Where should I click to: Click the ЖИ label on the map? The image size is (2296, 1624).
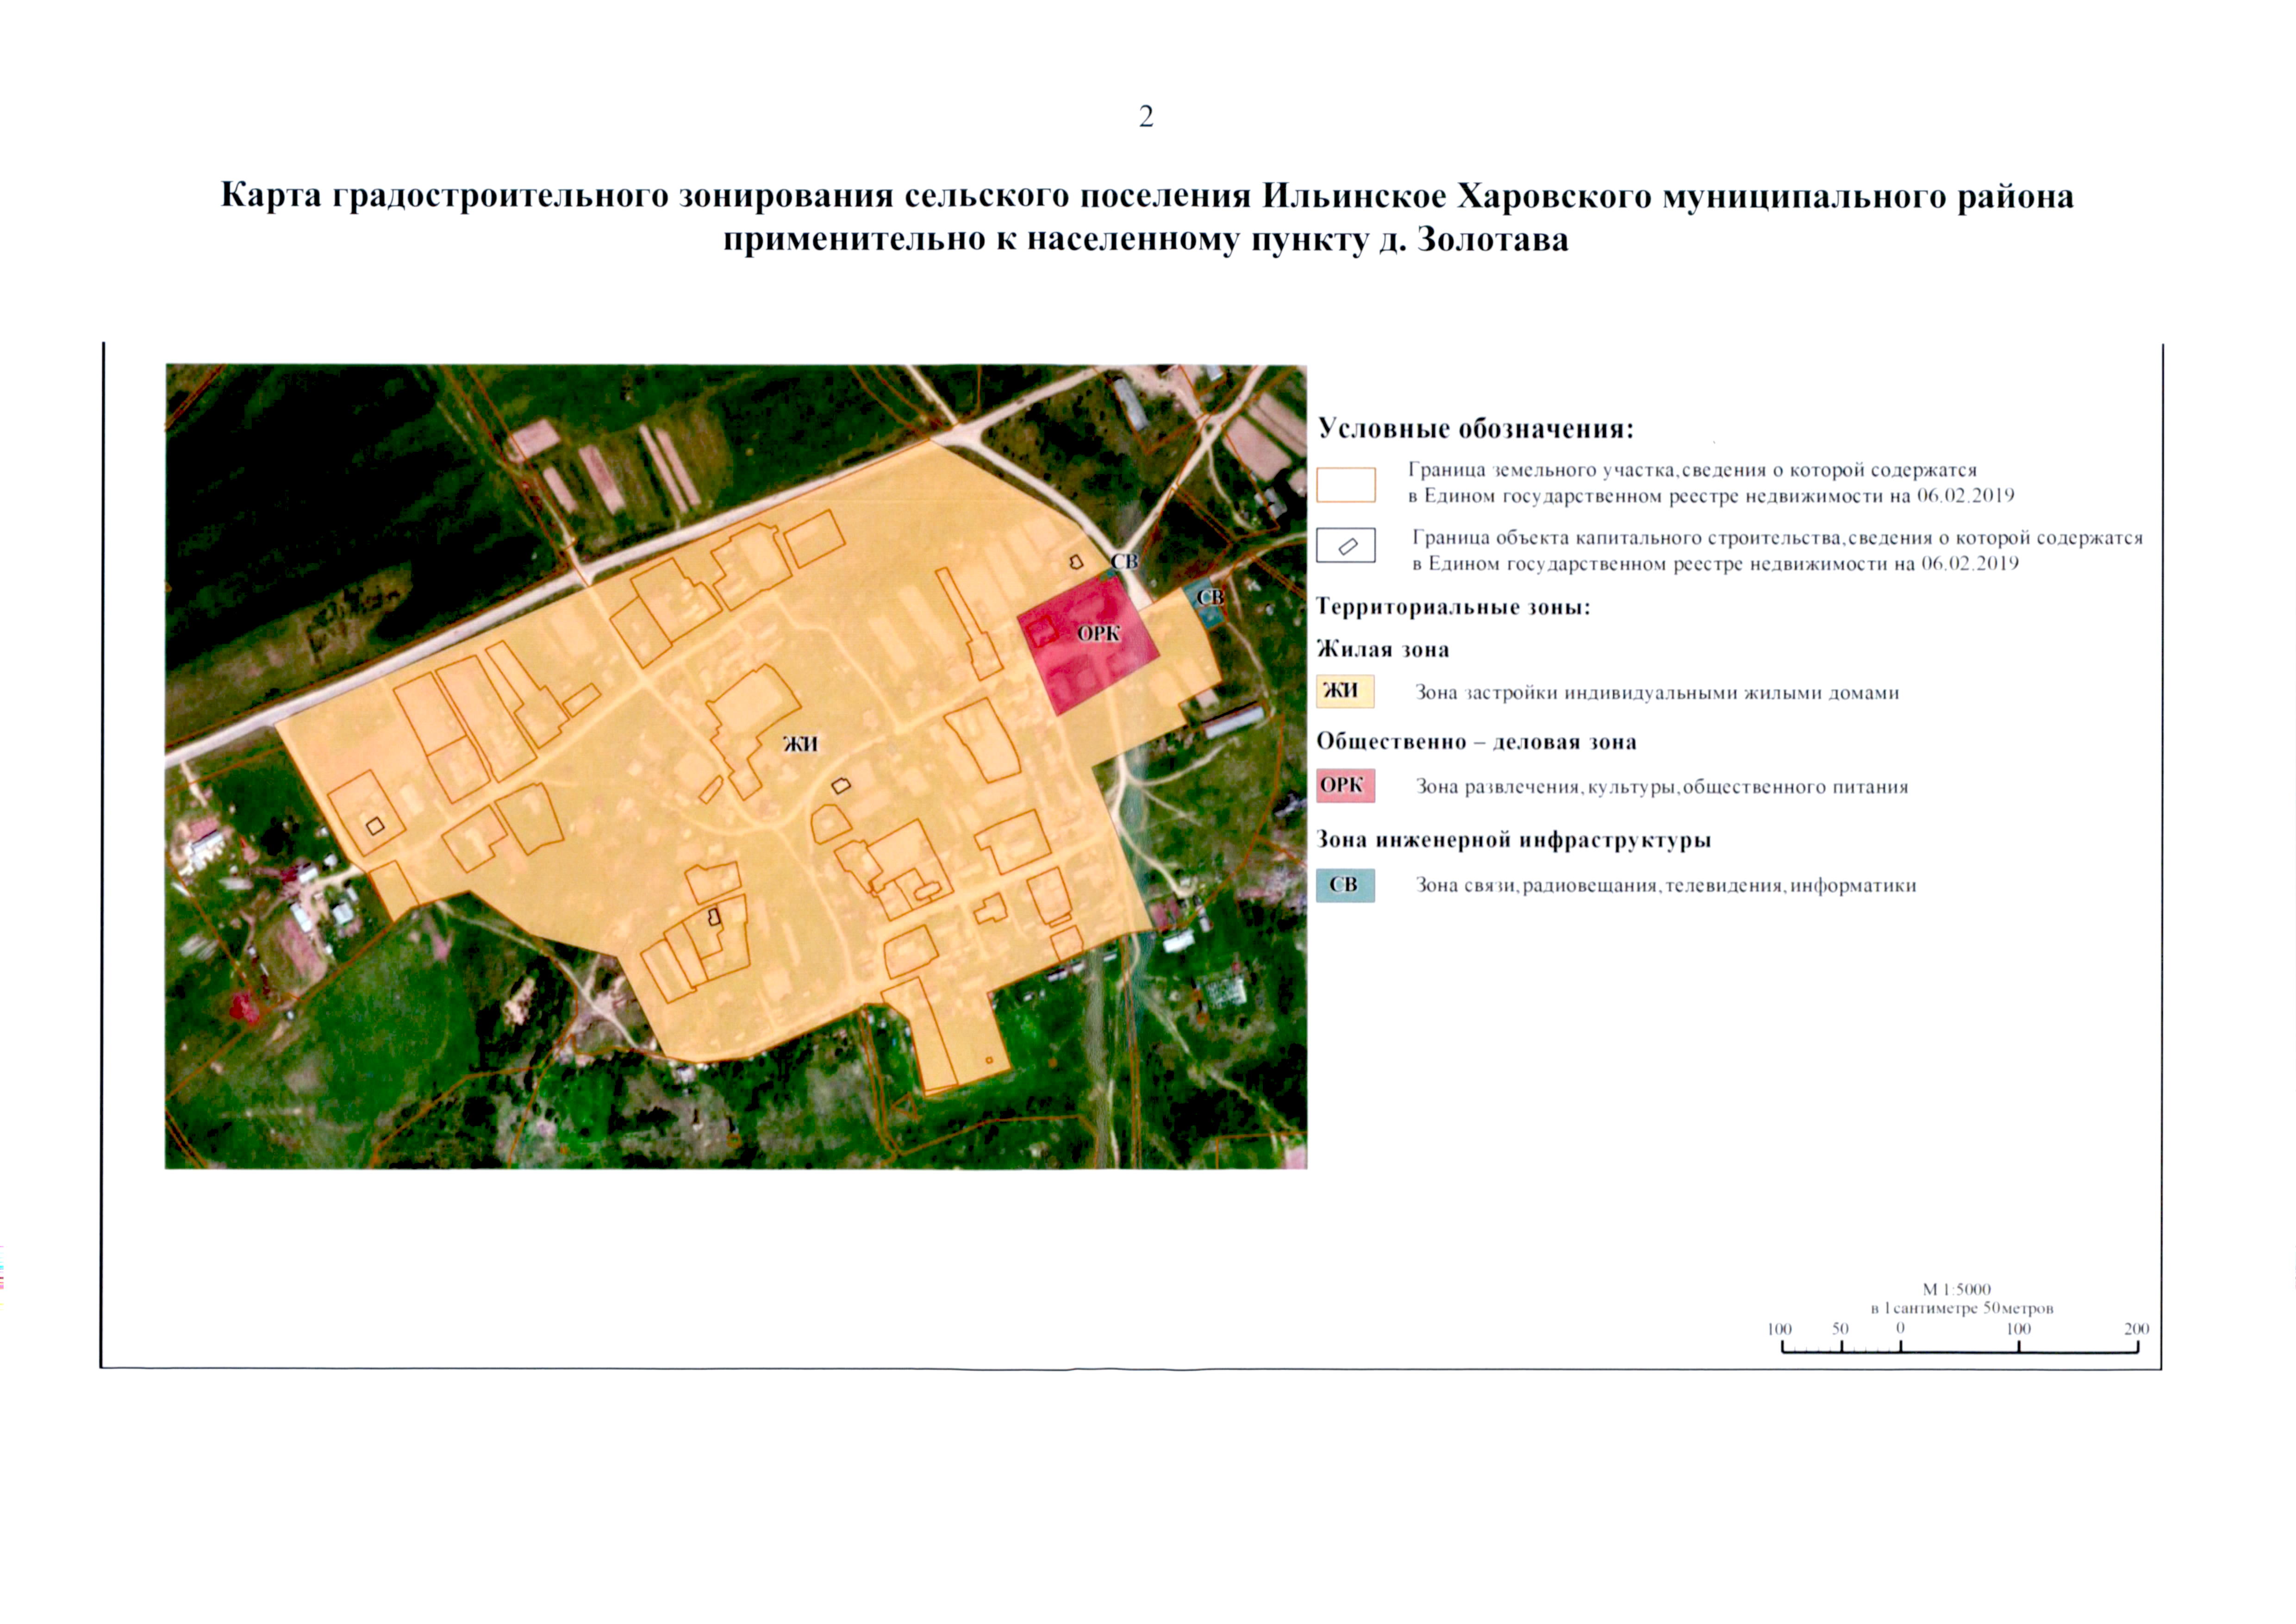pyautogui.click(x=800, y=744)
